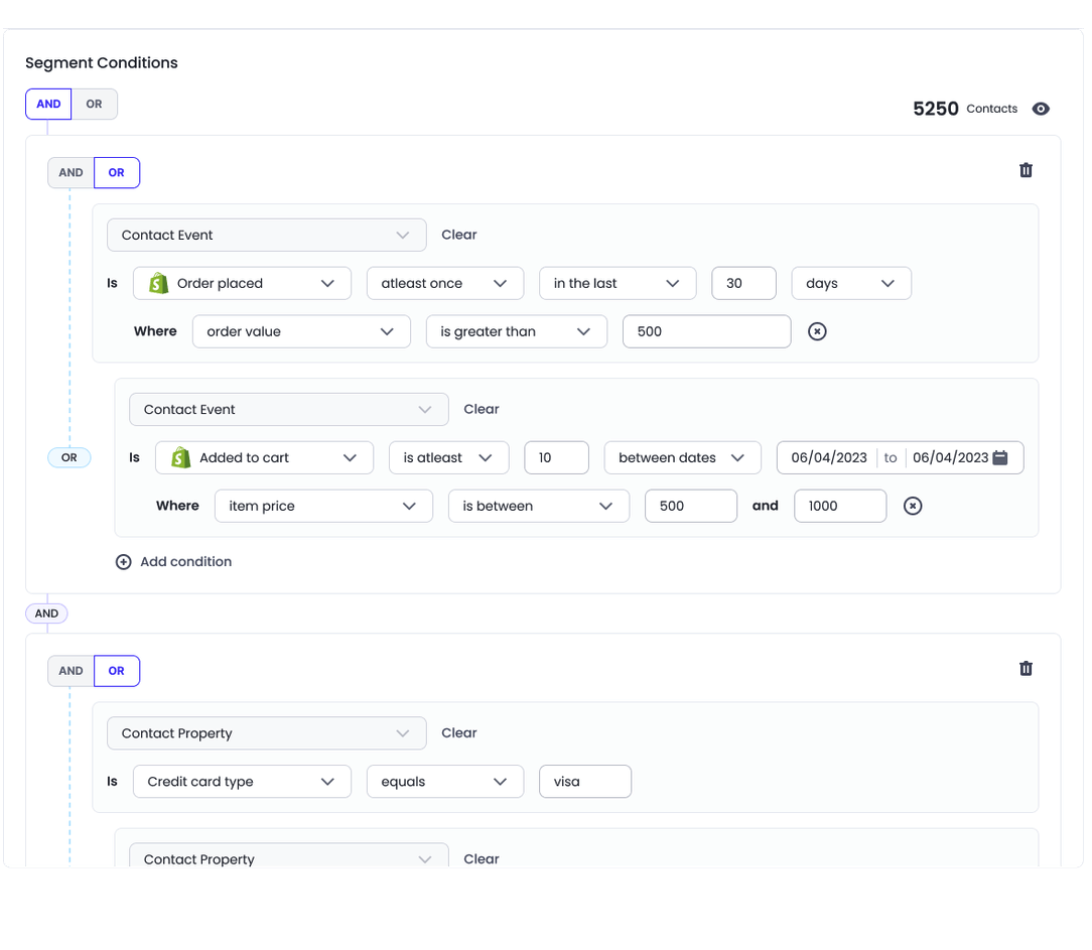Select OR in the second condition group
This screenshot has width=1092, height=950.
tap(117, 671)
